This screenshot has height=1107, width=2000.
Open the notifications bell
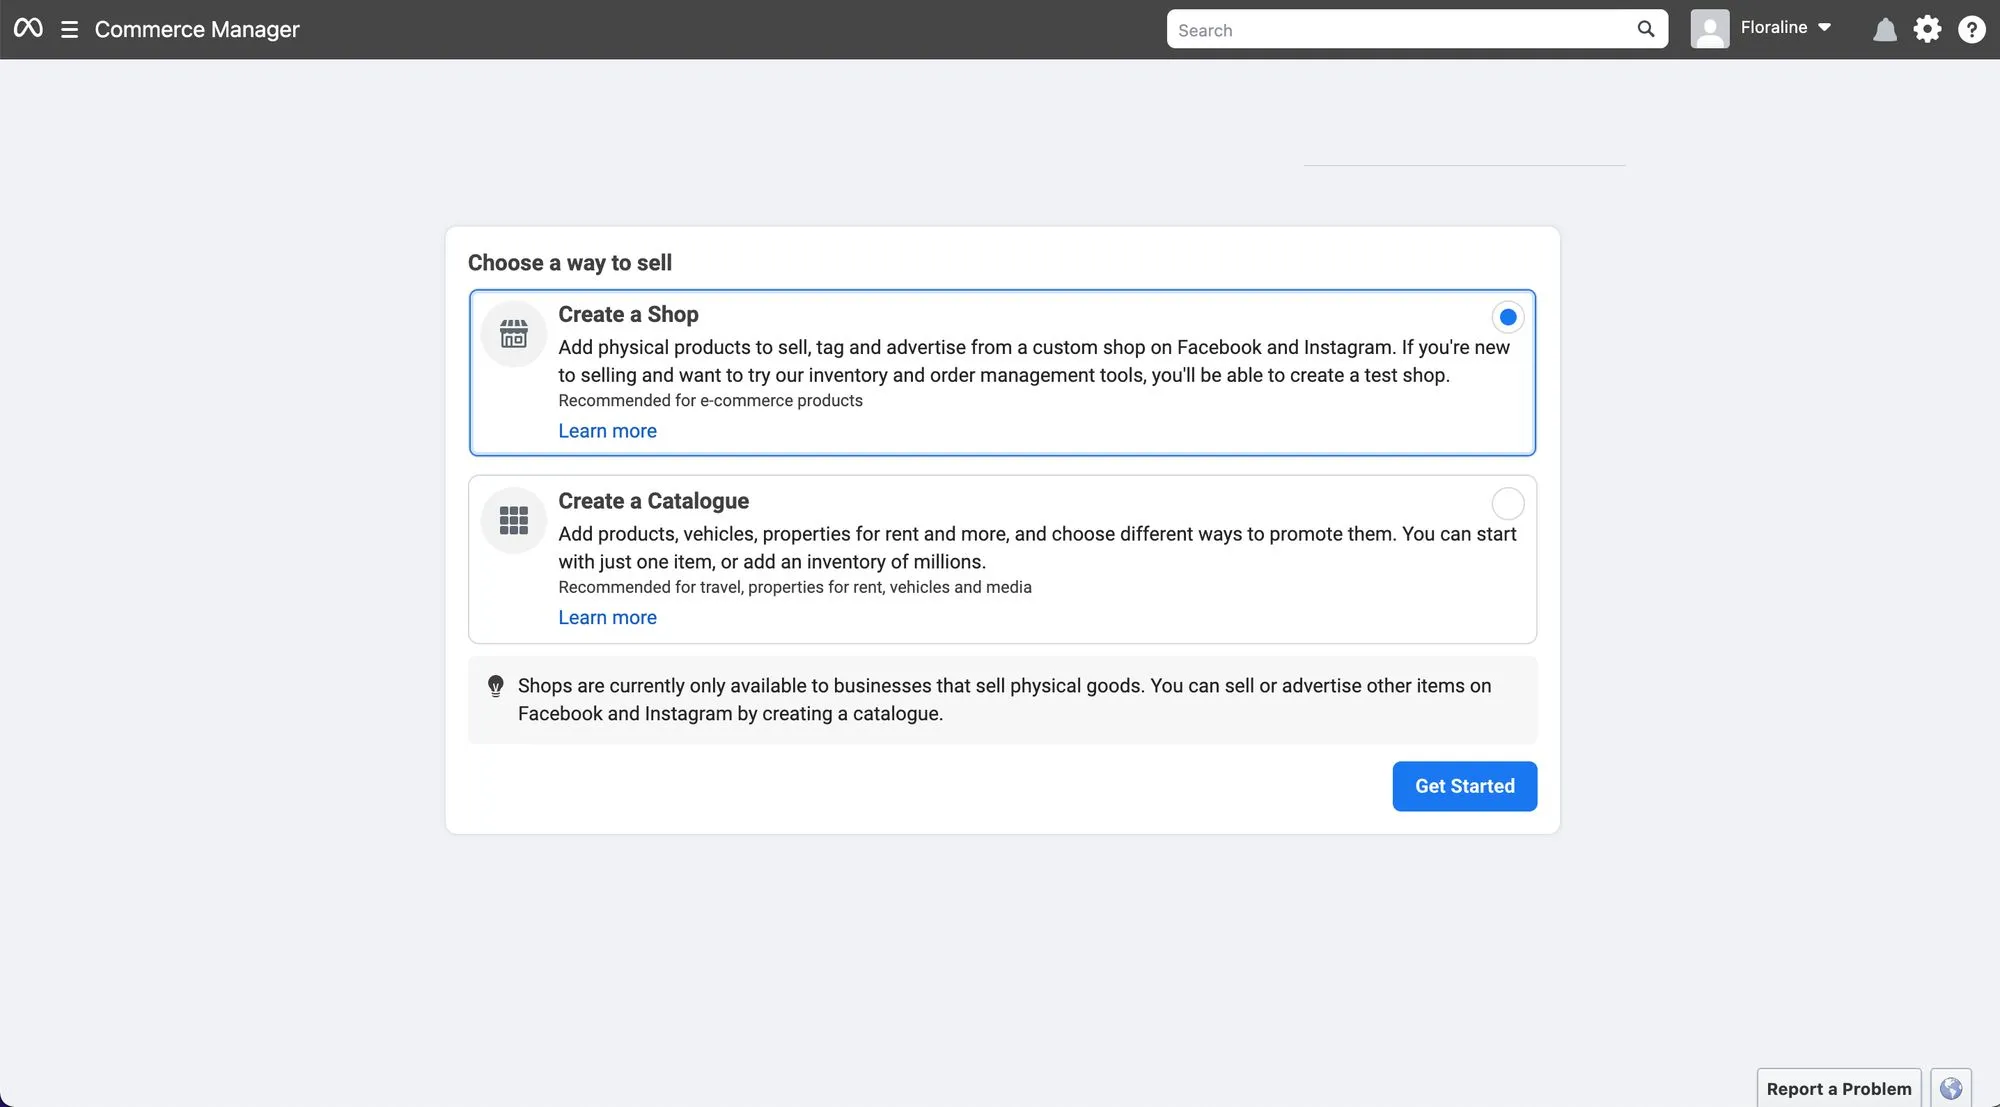(1884, 29)
